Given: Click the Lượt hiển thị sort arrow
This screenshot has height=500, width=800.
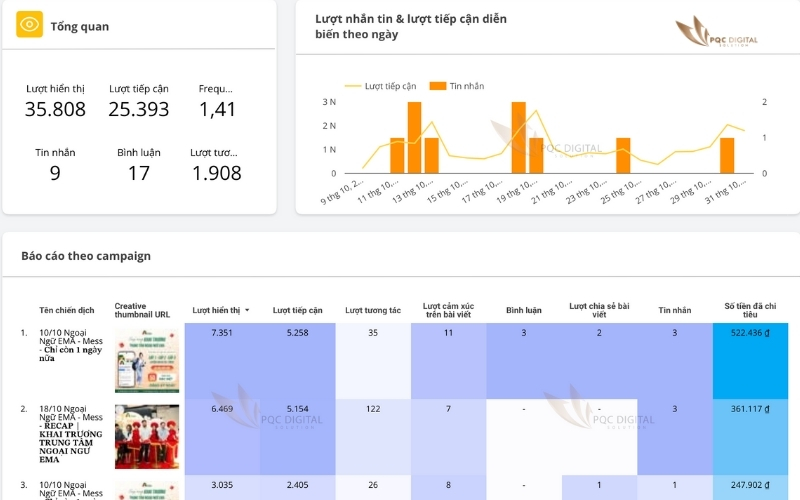Looking at the screenshot, I should click(x=247, y=310).
